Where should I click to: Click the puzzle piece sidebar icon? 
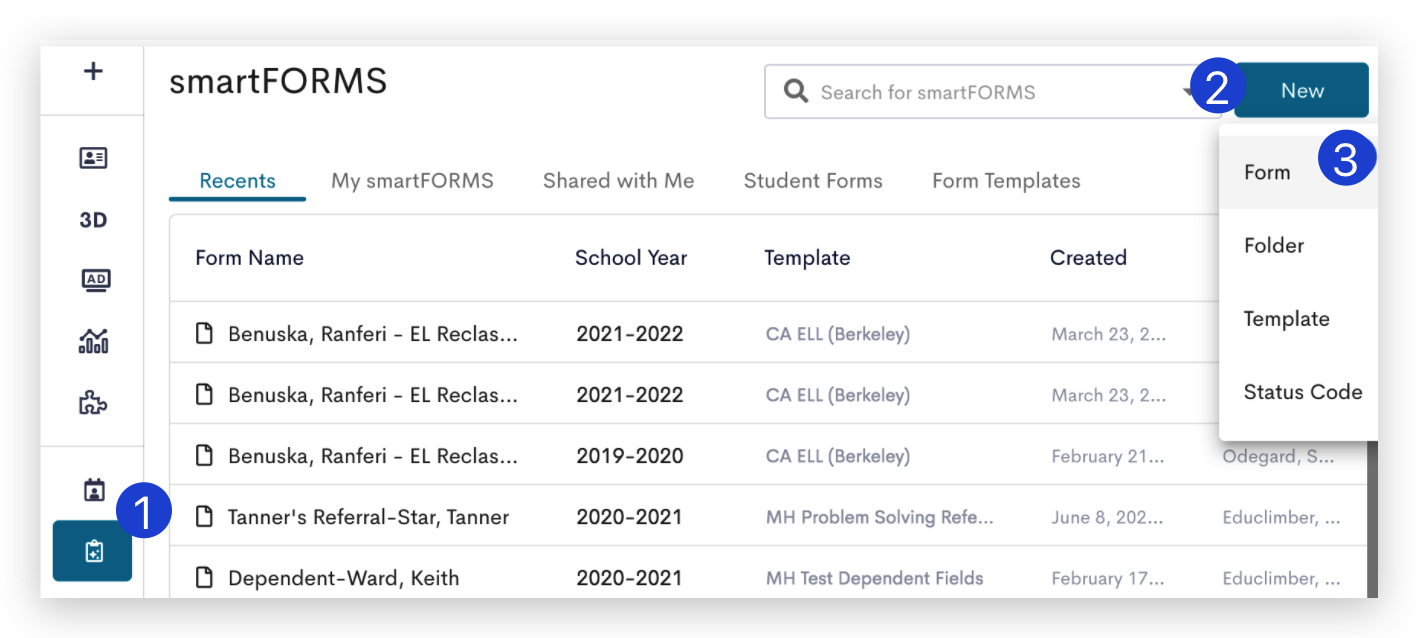[x=93, y=404]
